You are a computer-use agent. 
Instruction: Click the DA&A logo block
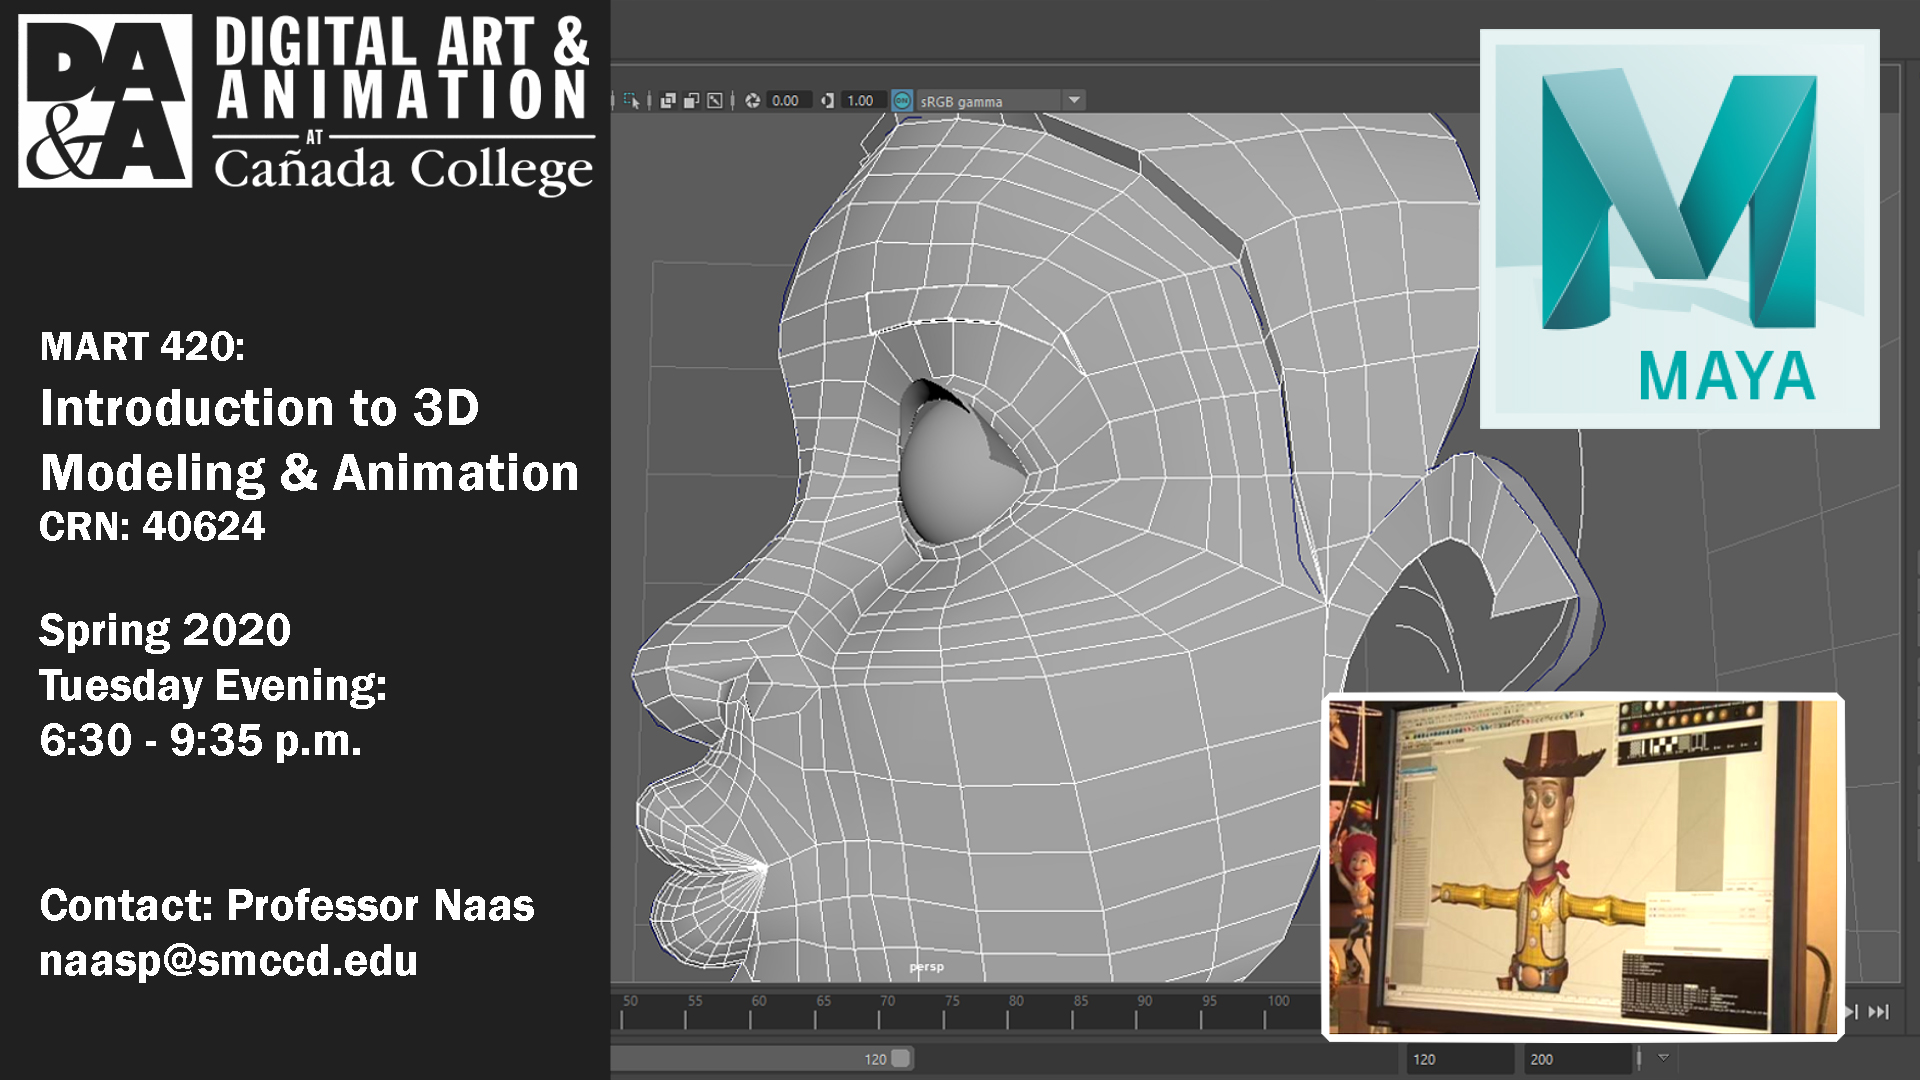click(x=105, y=101)
